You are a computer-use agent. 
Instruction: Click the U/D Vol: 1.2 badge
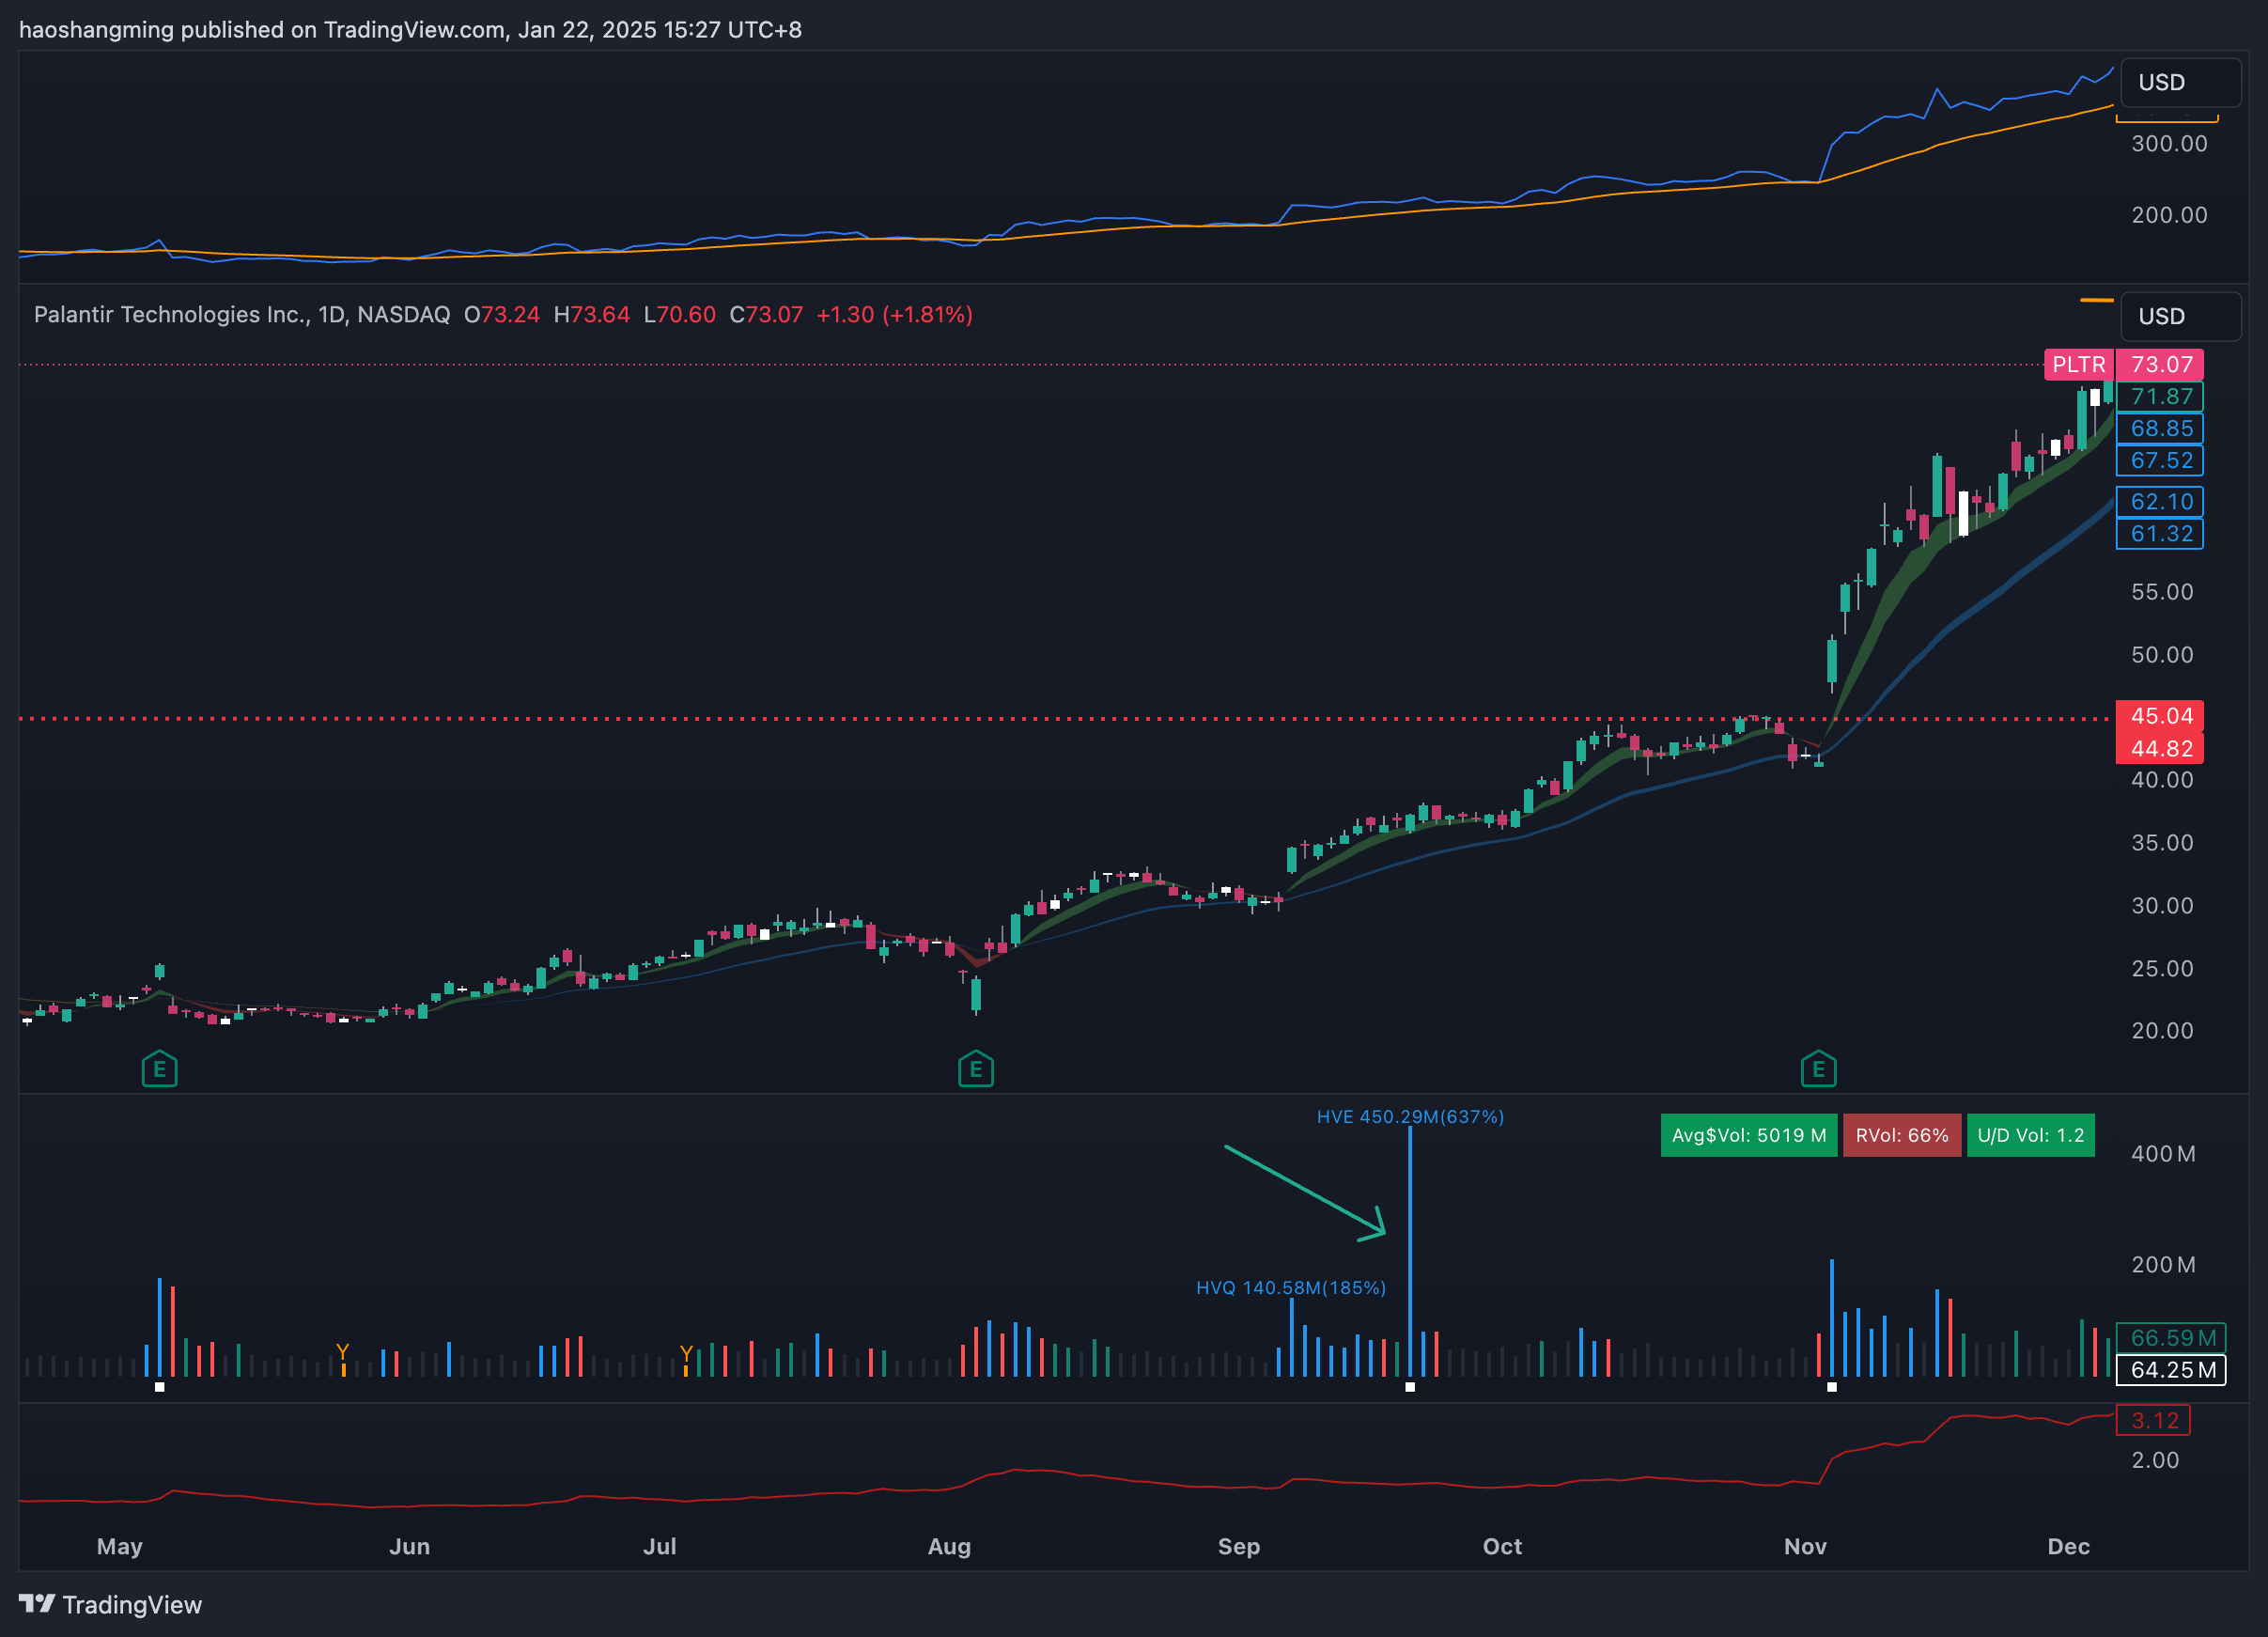(x=2030, y=1135)
